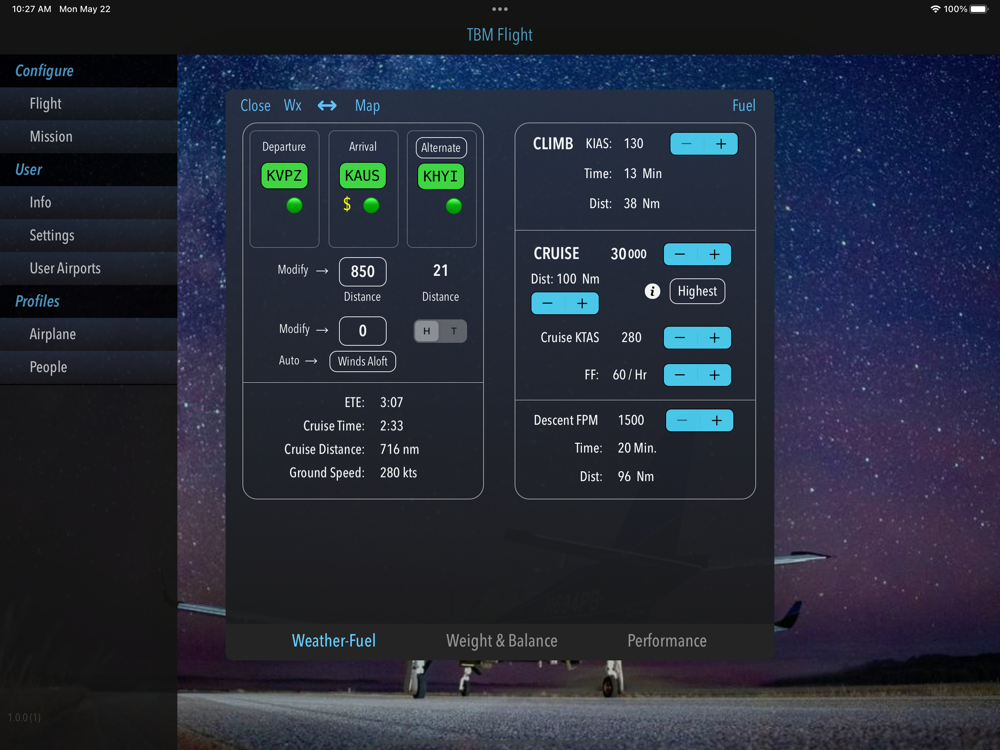Select T on the headwind/tailwind toggle
This screenshot has height=750, width=1000.
[453, 331]
